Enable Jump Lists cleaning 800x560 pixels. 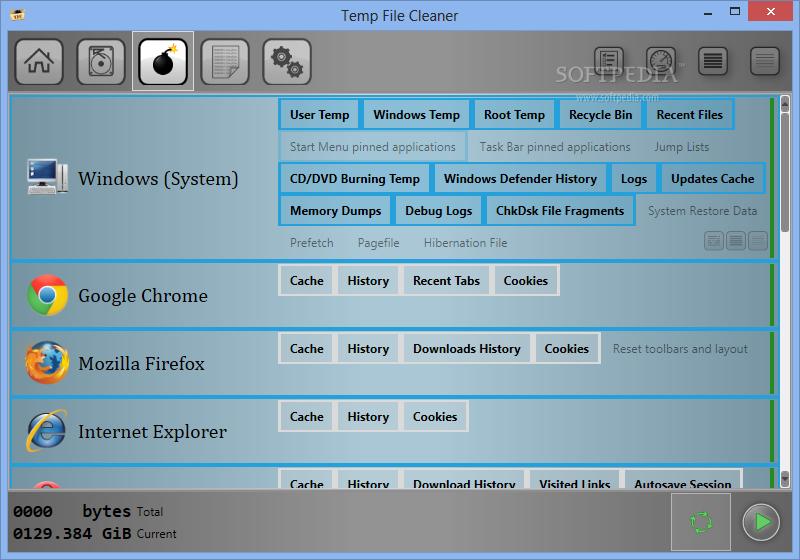682,147
